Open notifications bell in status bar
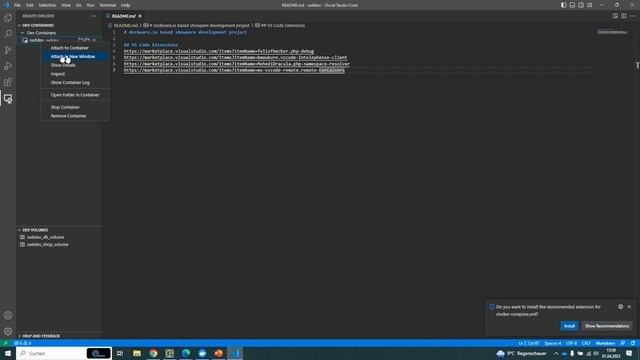 pos(633,343)
